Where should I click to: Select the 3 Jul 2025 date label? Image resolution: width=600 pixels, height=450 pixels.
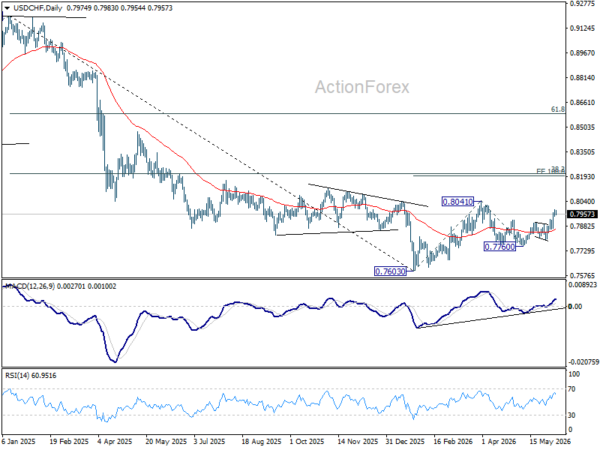coord(209,442)
